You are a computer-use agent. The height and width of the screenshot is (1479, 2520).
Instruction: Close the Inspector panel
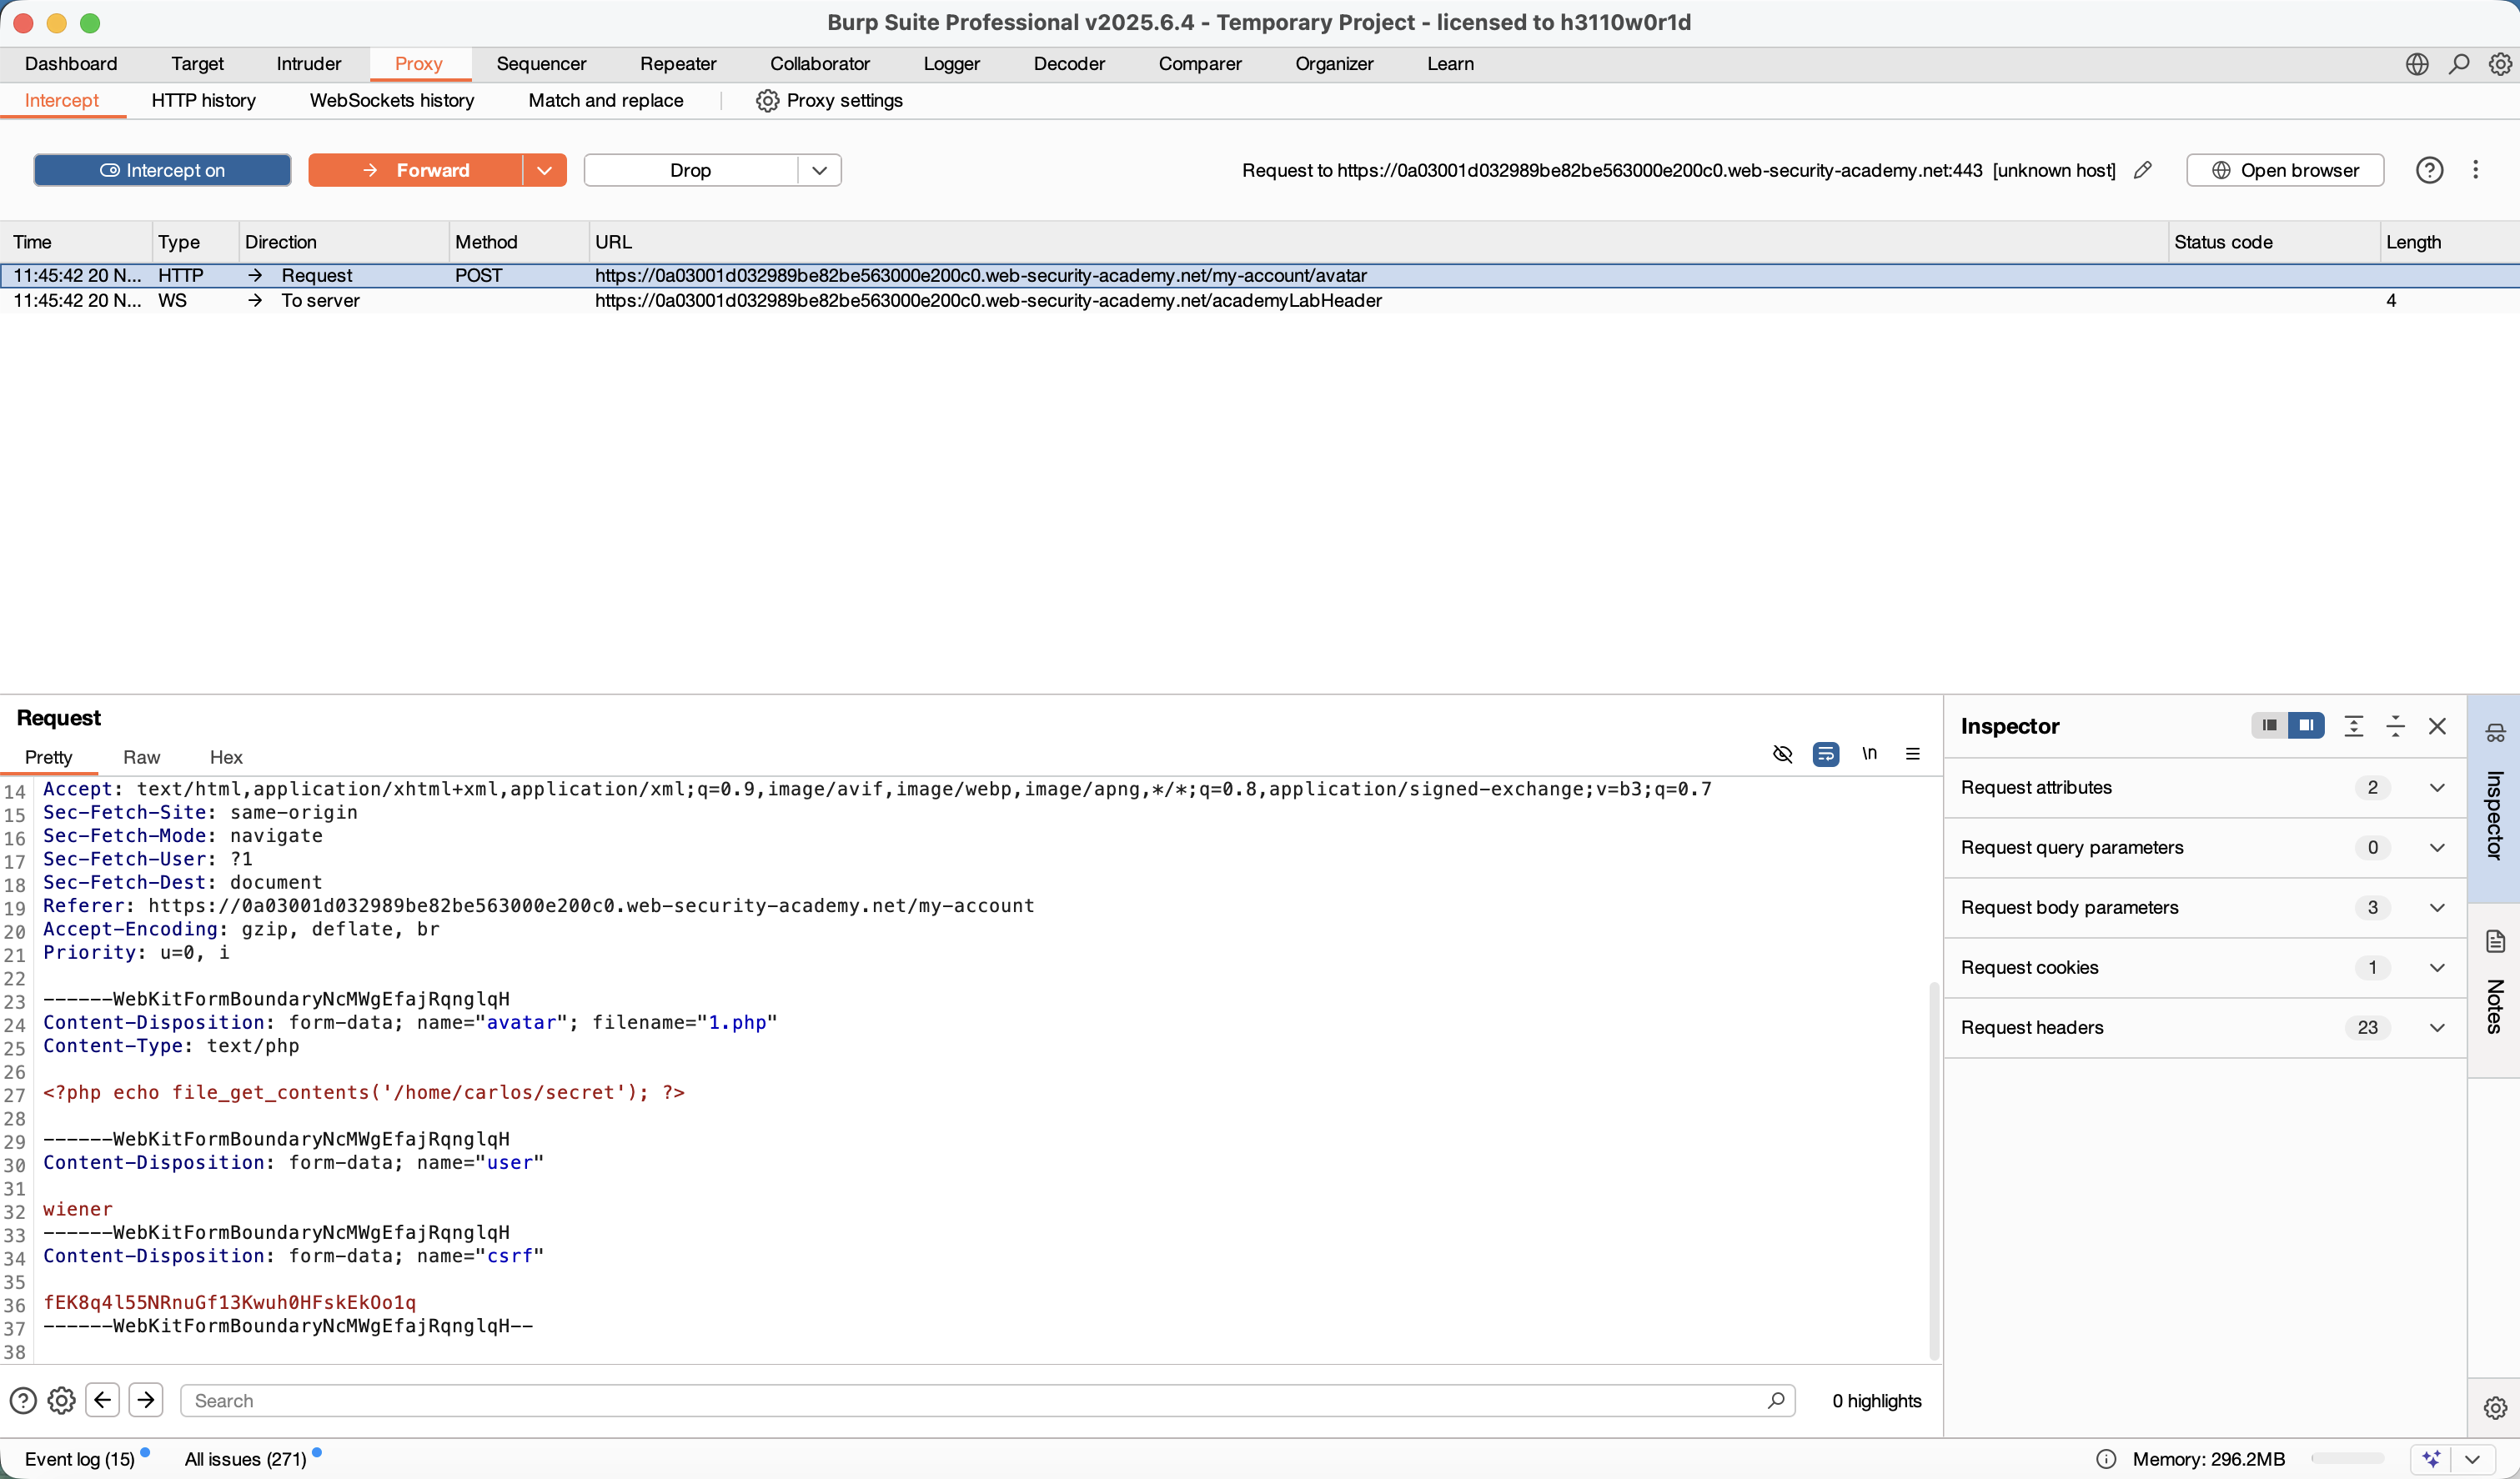(x=2437, y=727)
